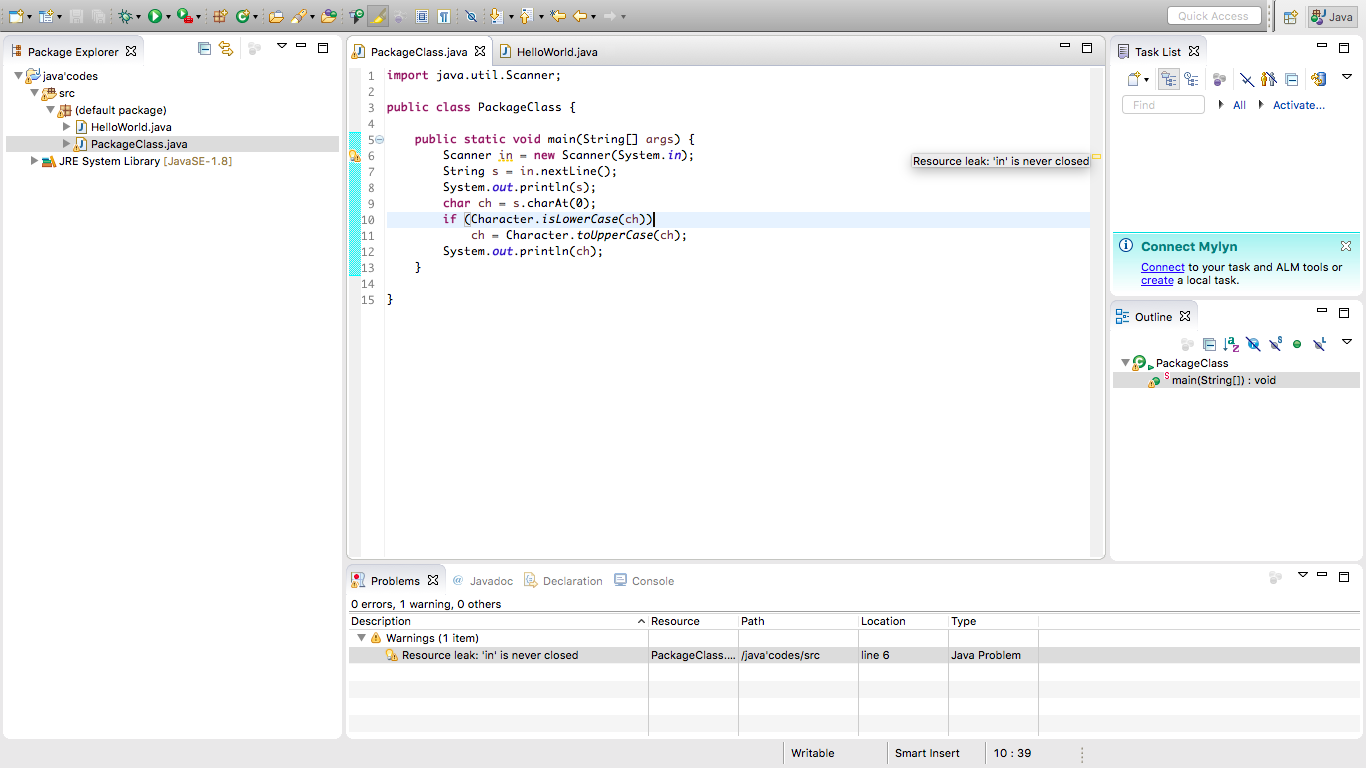
Task: Go to Previous Annotation
Action: point(526,16)
